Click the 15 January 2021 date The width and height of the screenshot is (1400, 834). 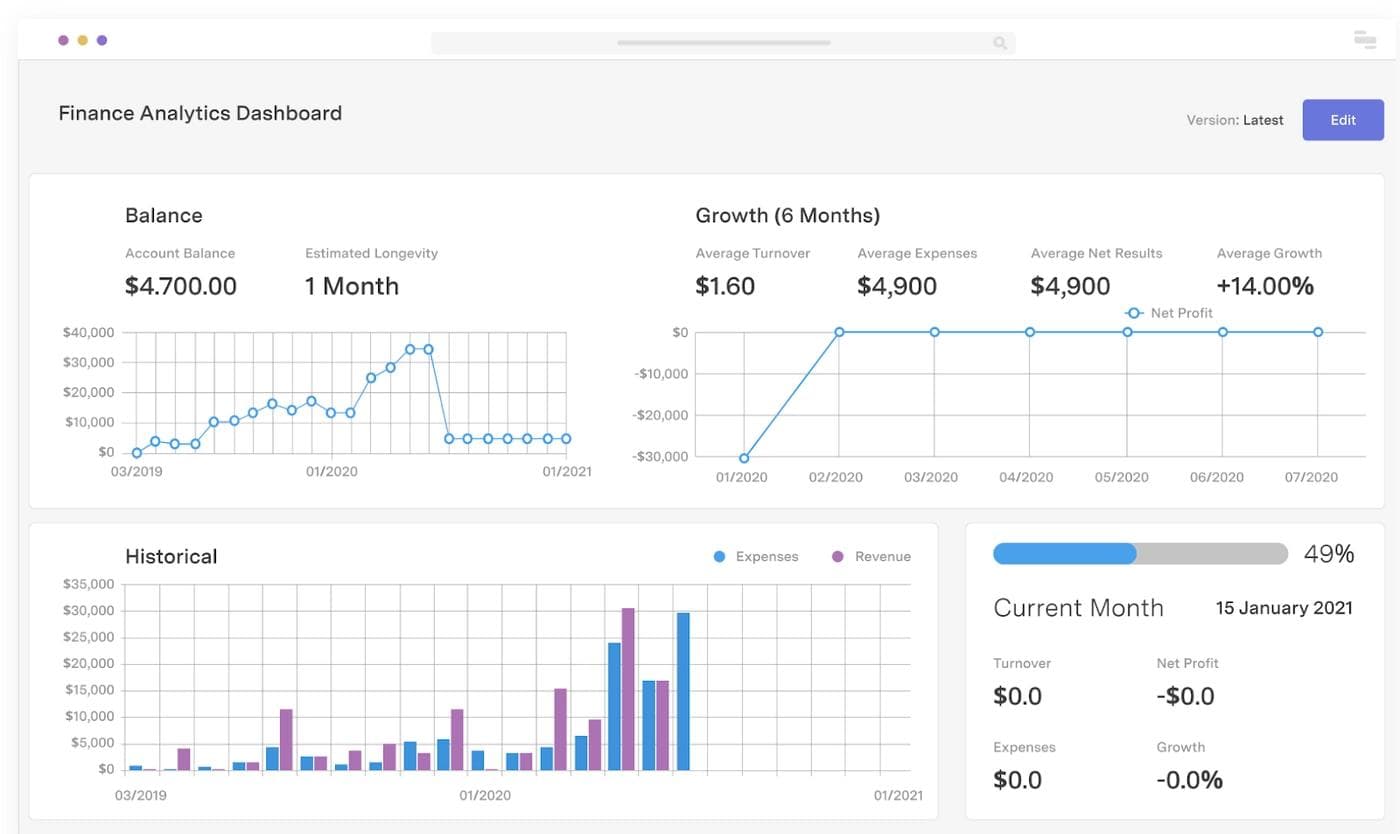pos(1283,608)
